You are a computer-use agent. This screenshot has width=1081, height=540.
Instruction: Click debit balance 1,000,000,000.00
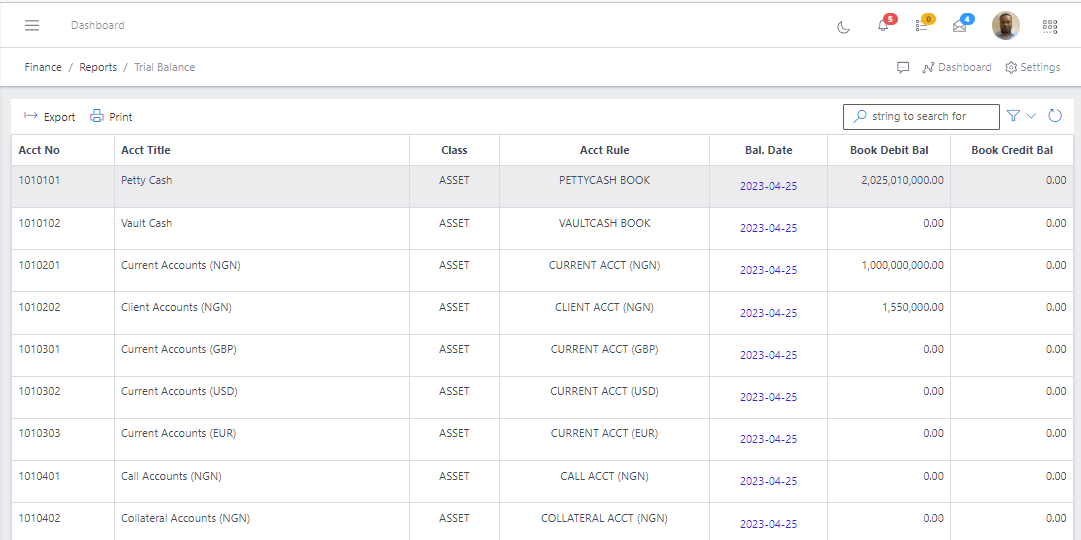[902, 266]
